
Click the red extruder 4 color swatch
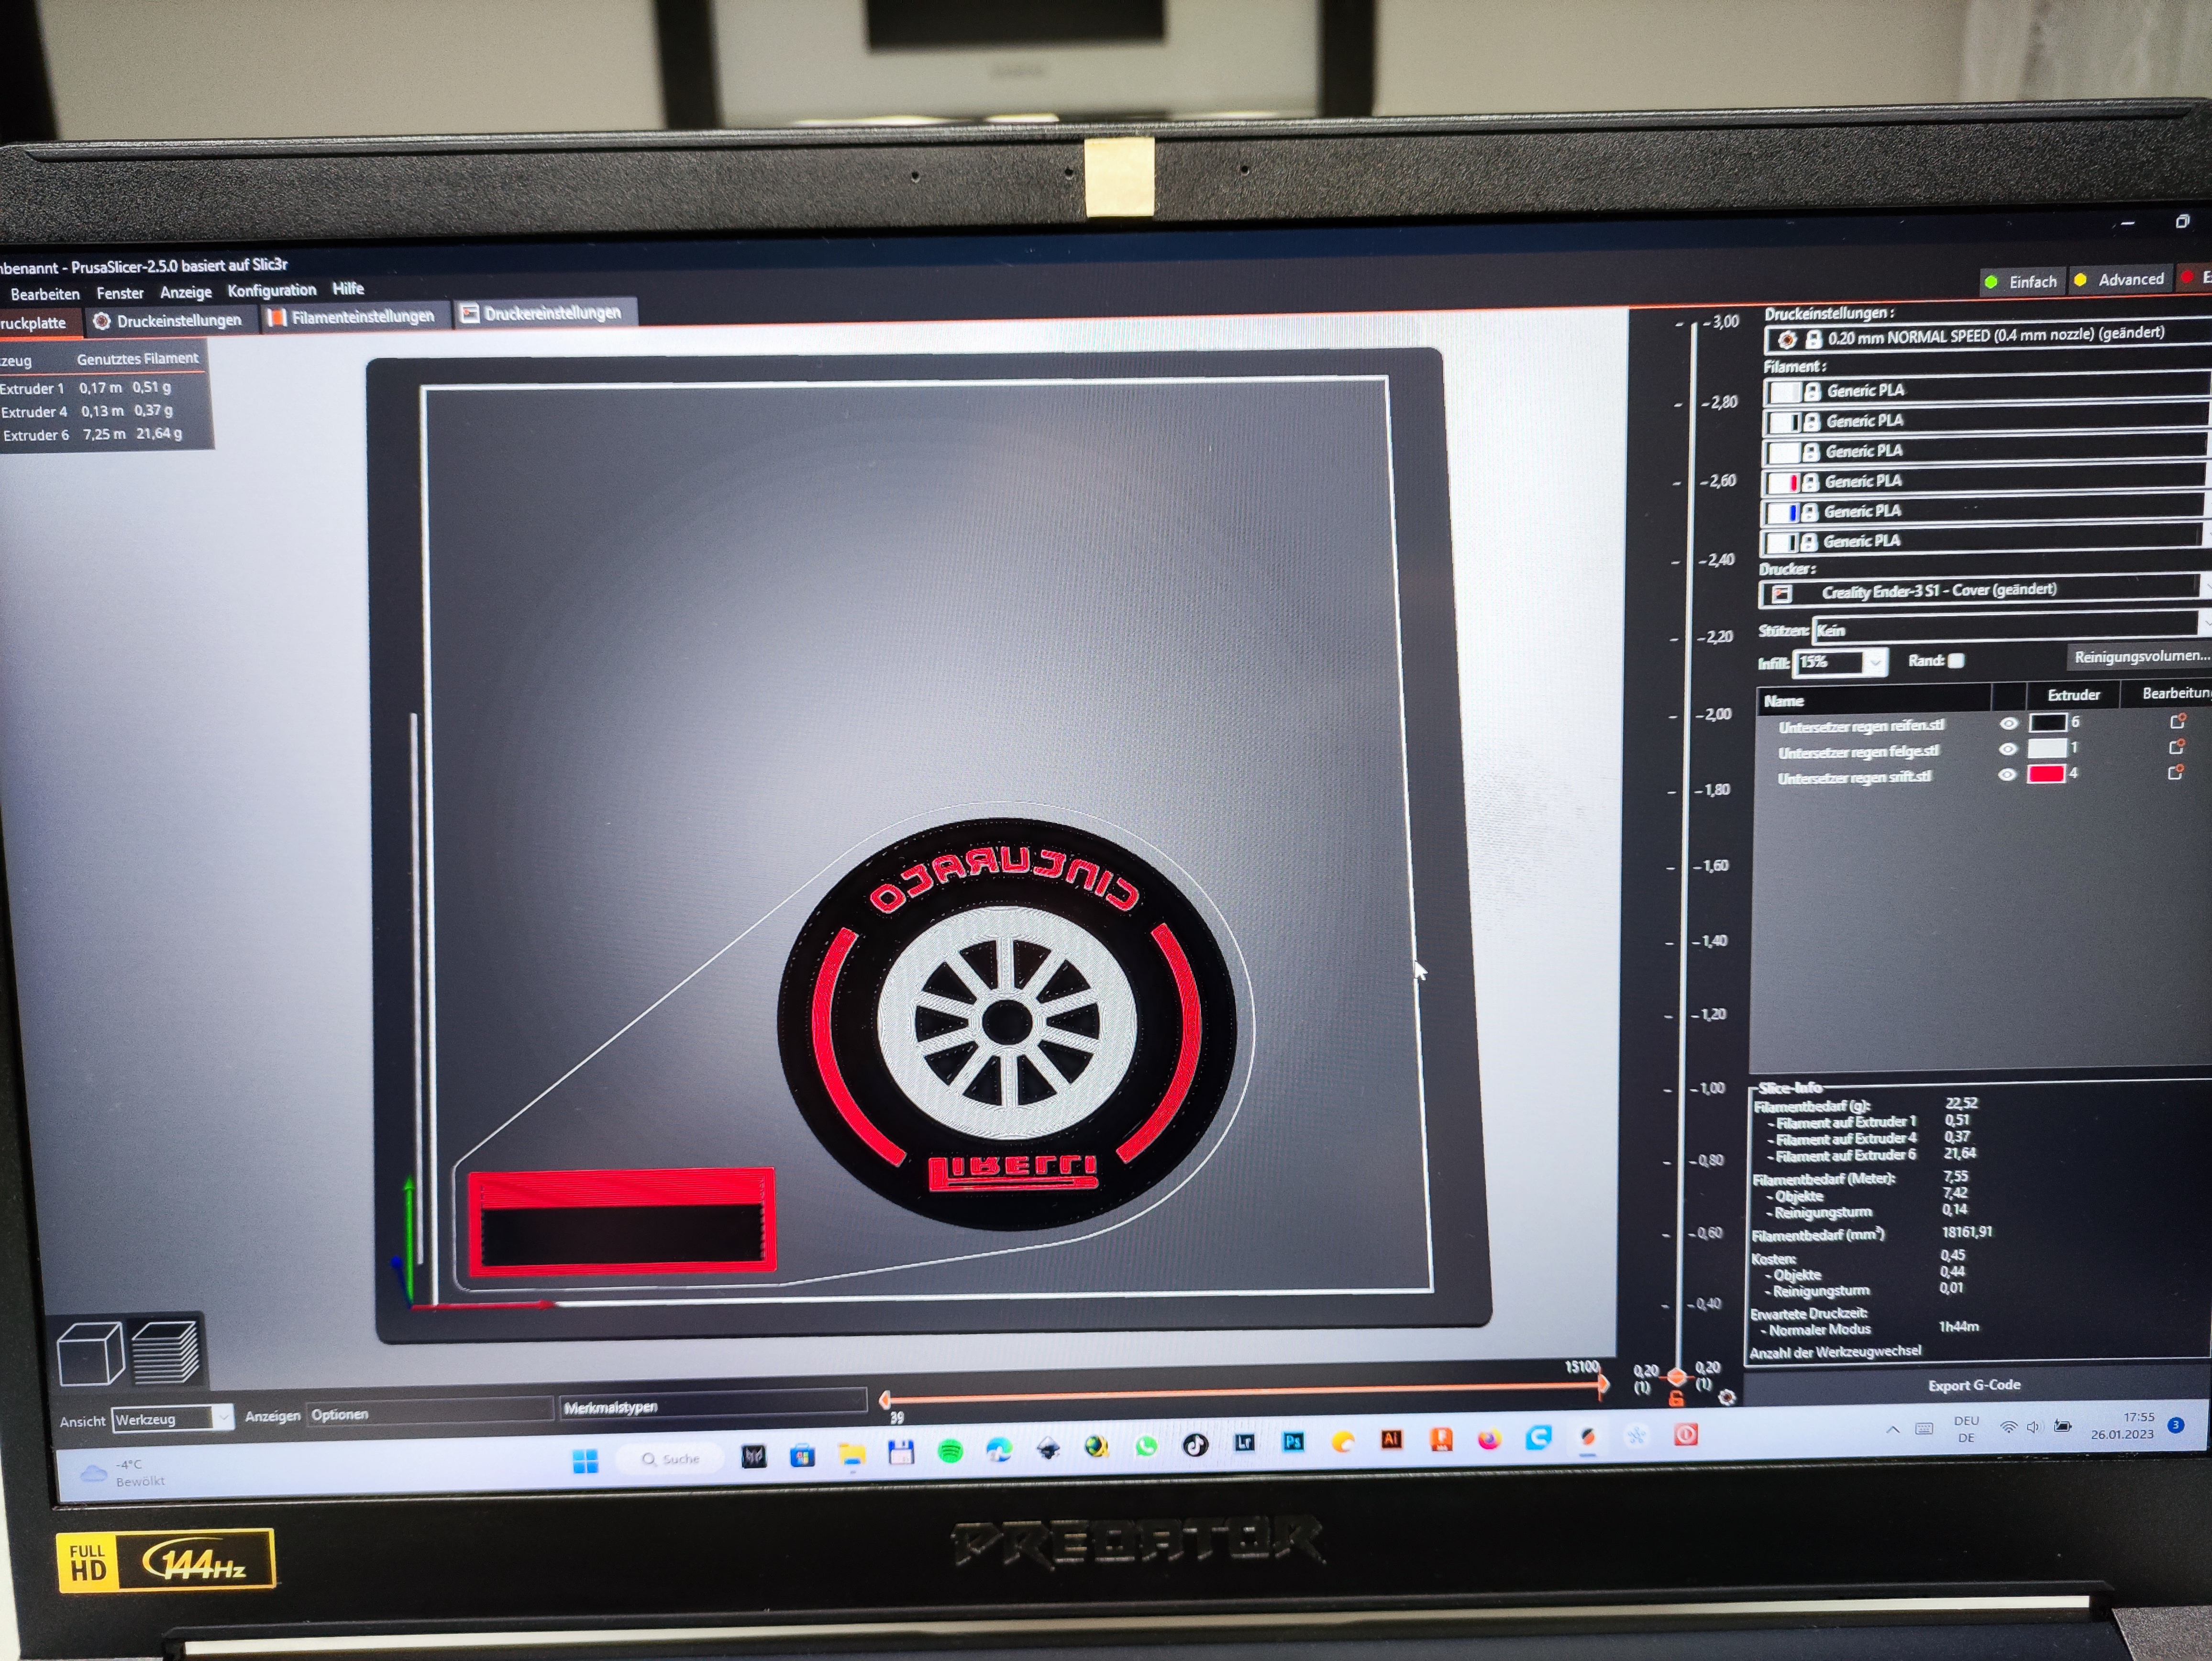(2046, 774)
